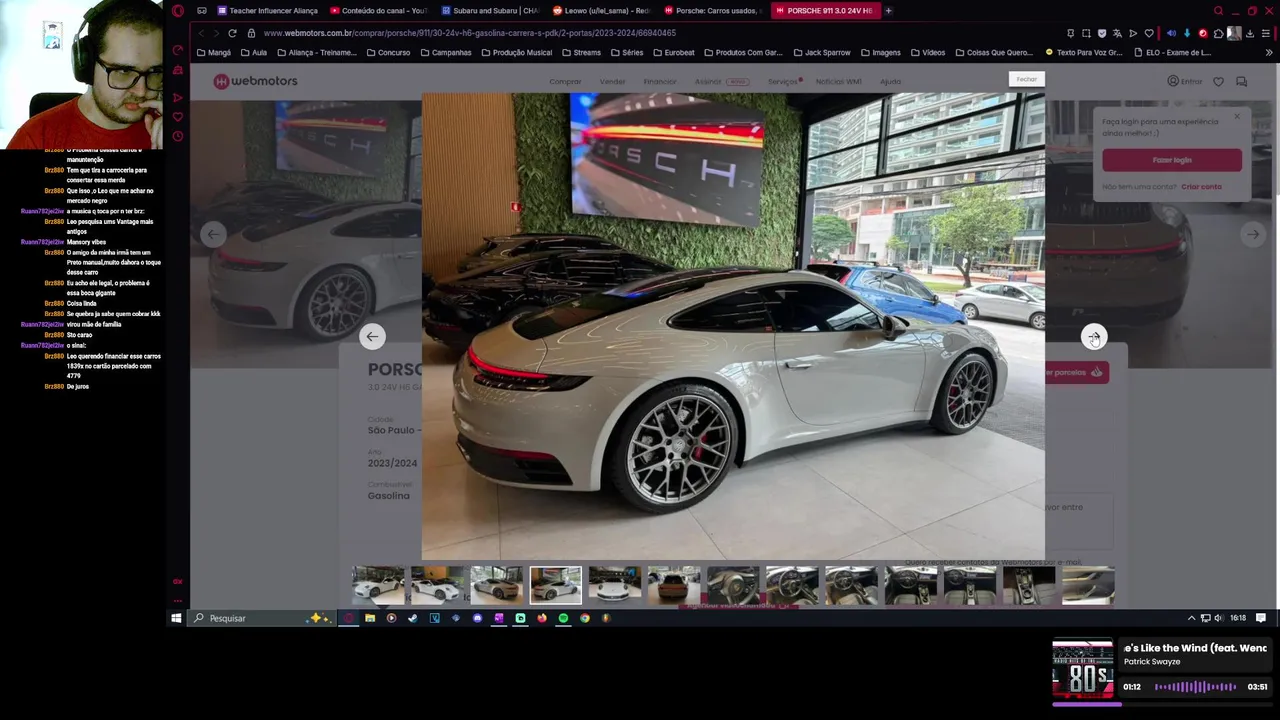Open the Aula bookmarks folder
The width and height of the screenshot is (1280, 720).
point(254,52)
